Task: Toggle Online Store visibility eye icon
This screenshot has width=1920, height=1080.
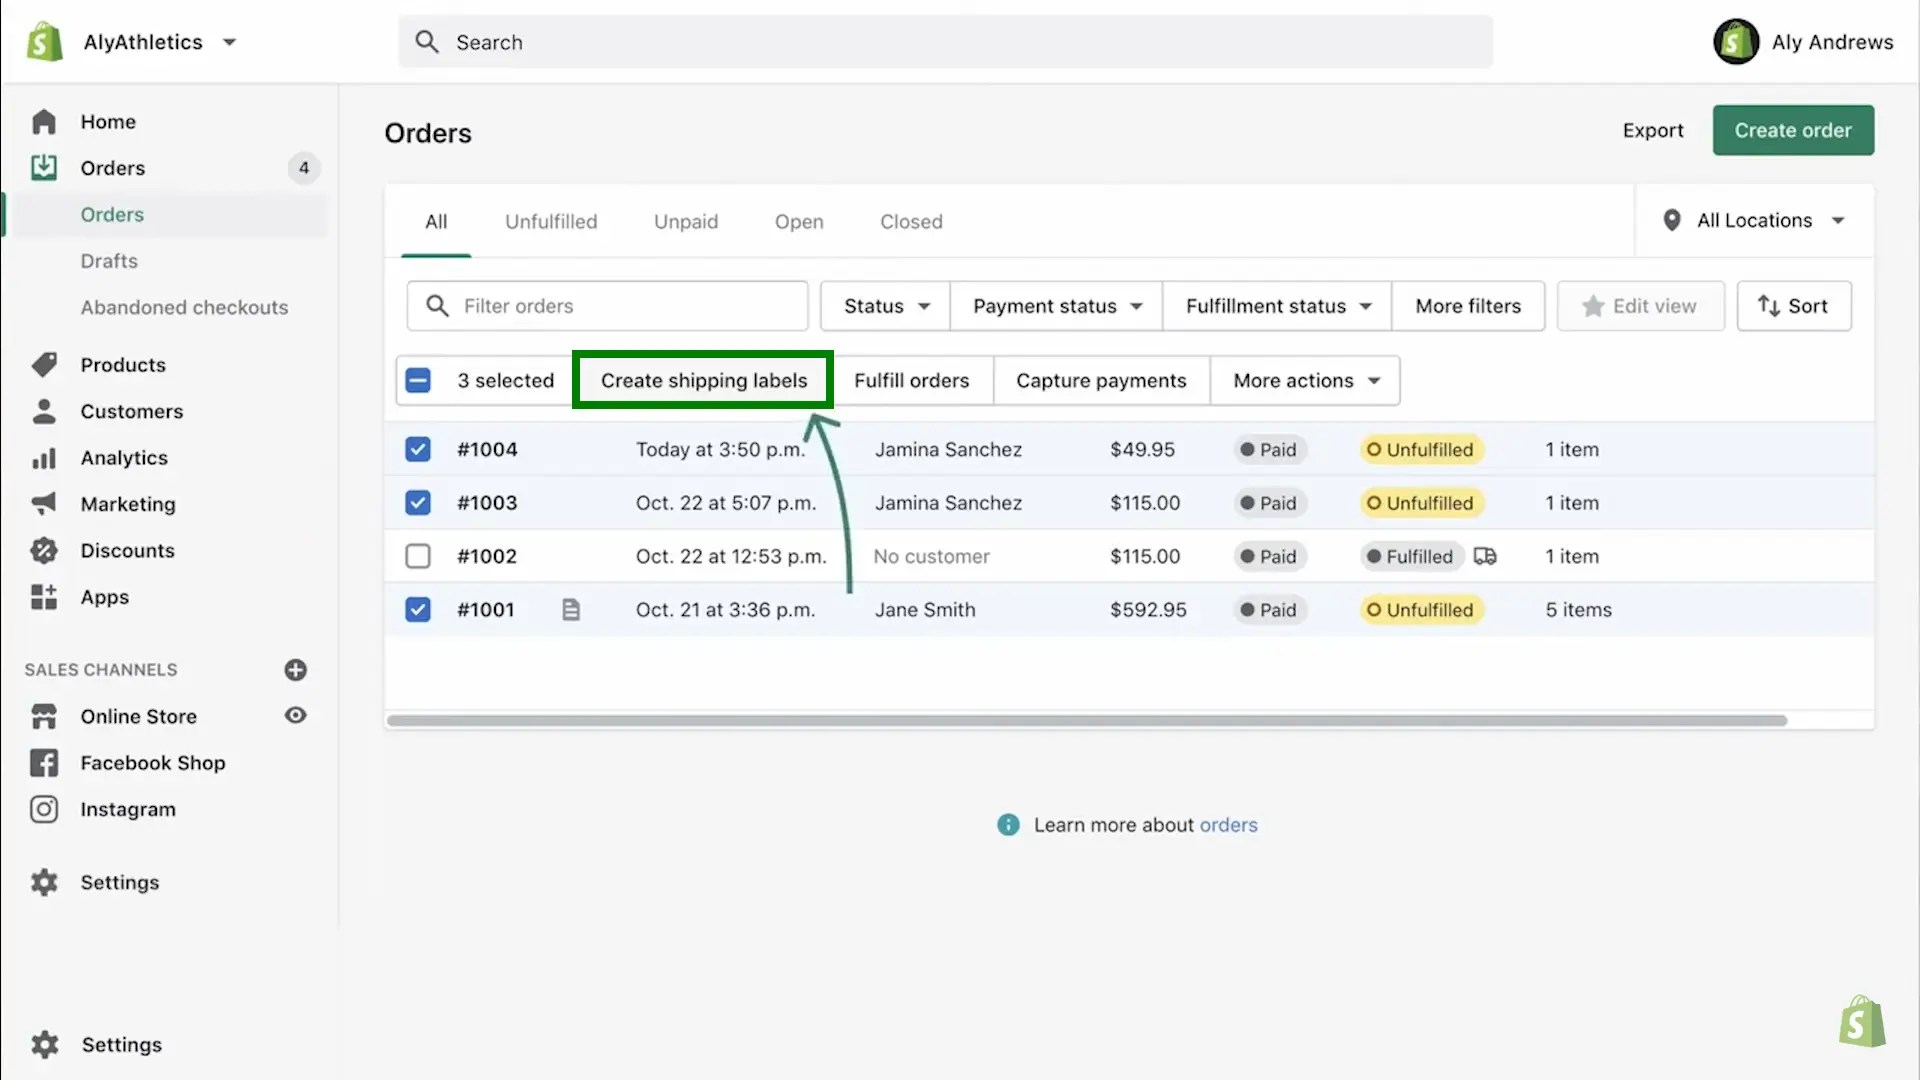Action: (x=295, y=716)
